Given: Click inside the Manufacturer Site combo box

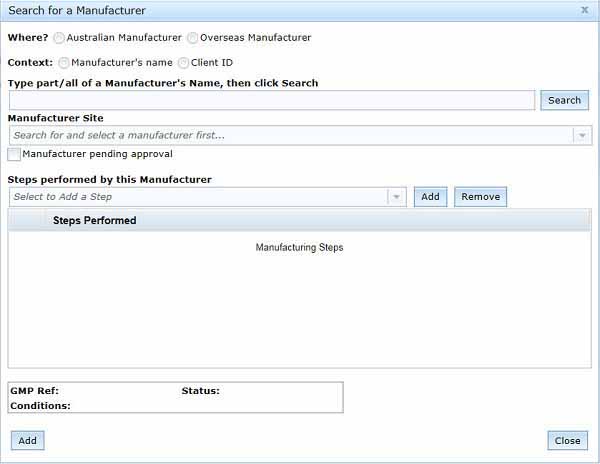Looking at the screenshot, I should [x=290, y=135].
